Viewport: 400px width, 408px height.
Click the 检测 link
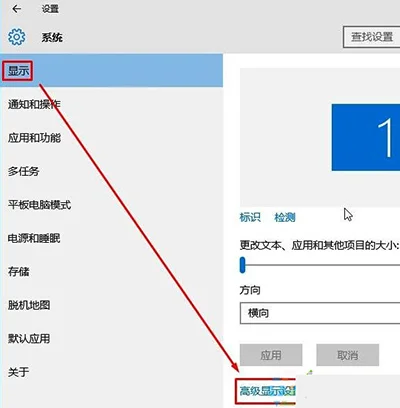click(x=285, y=217)
